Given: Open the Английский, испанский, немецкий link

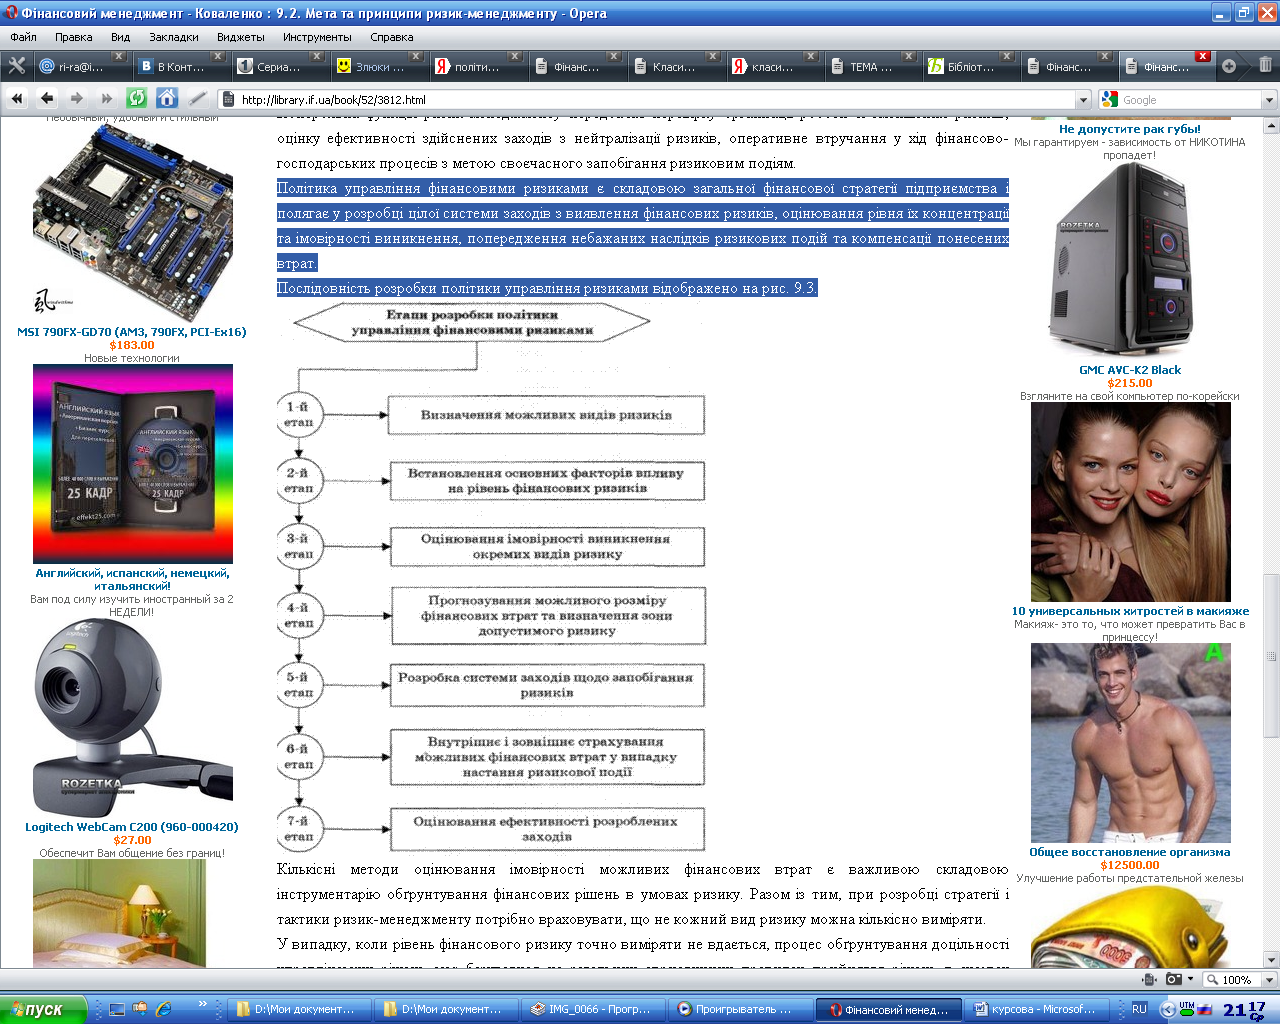Looking at the screenshot, I should 132,579.
